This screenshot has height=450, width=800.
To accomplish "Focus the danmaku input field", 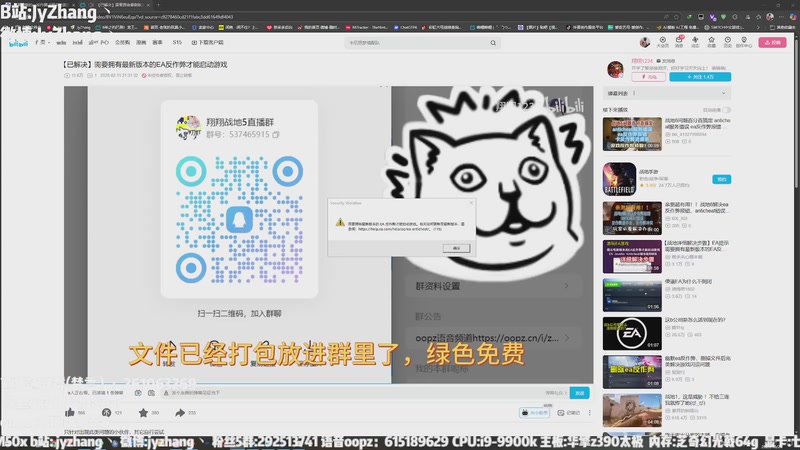I will click(x=352, y=393).
